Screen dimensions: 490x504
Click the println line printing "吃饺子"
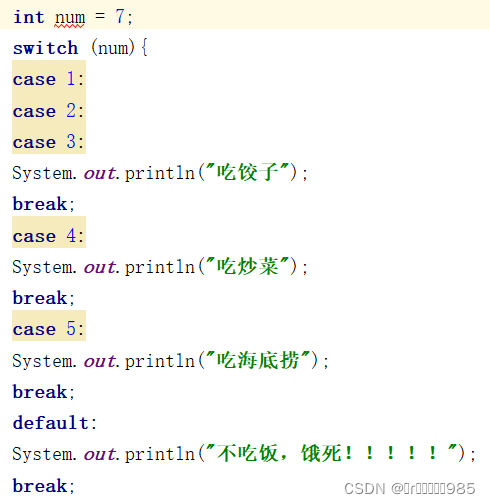(160, 173)
